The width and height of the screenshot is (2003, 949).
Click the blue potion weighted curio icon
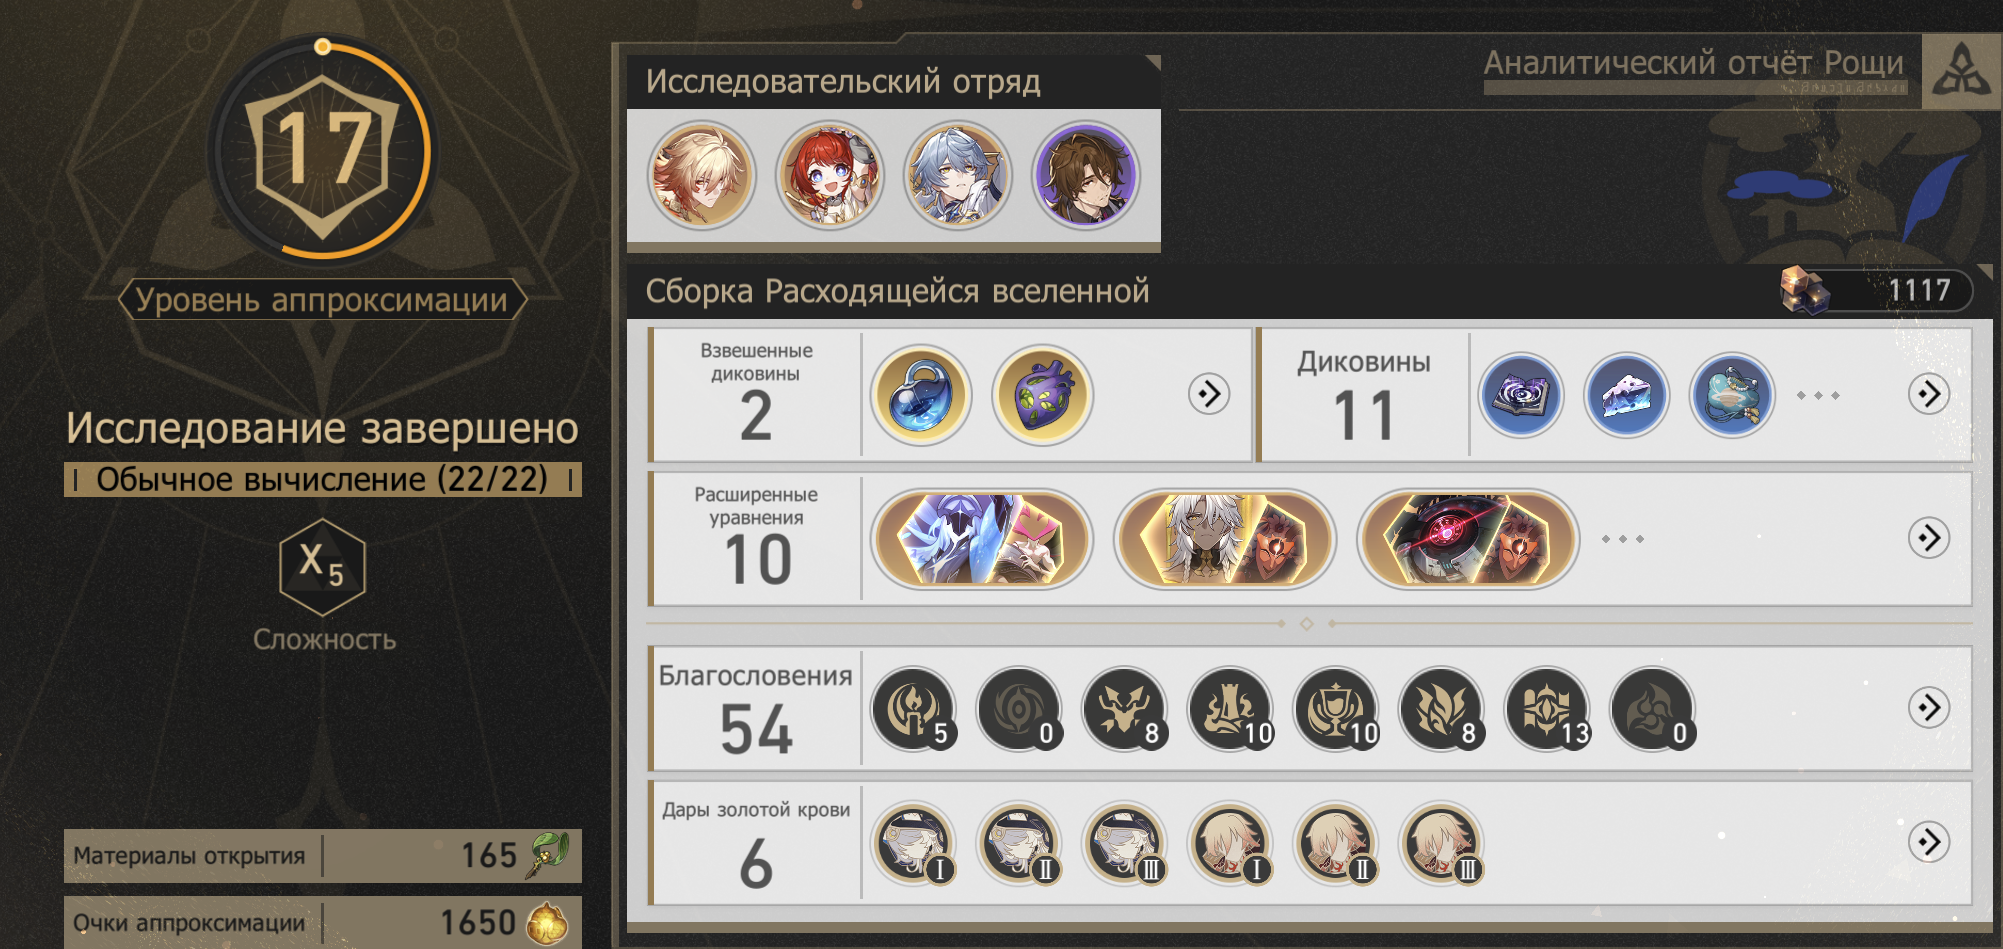[921, 395]
